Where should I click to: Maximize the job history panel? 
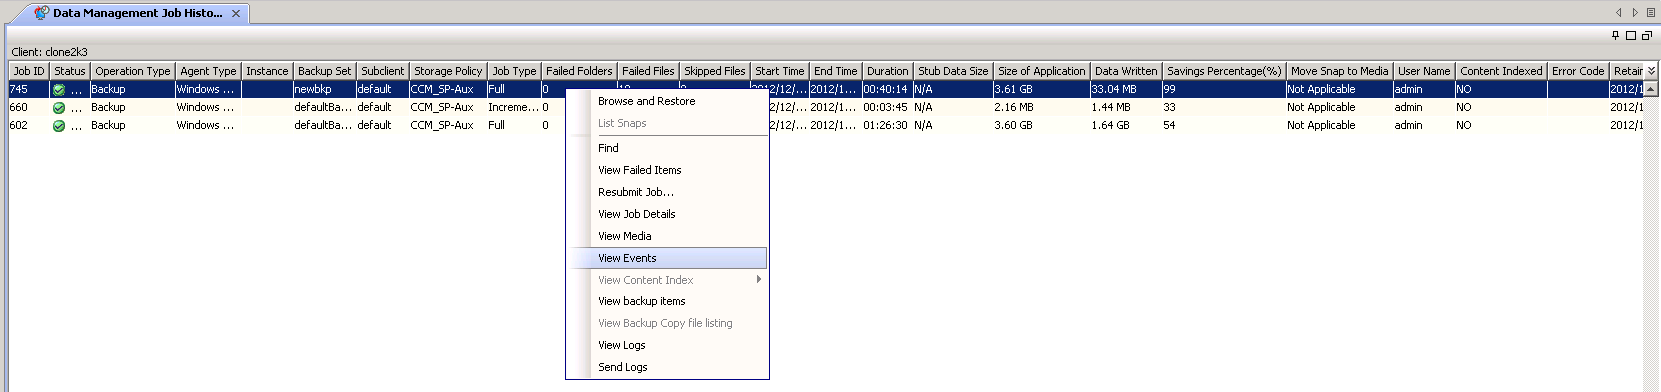pyautogui.click(x=1631, y=35)
